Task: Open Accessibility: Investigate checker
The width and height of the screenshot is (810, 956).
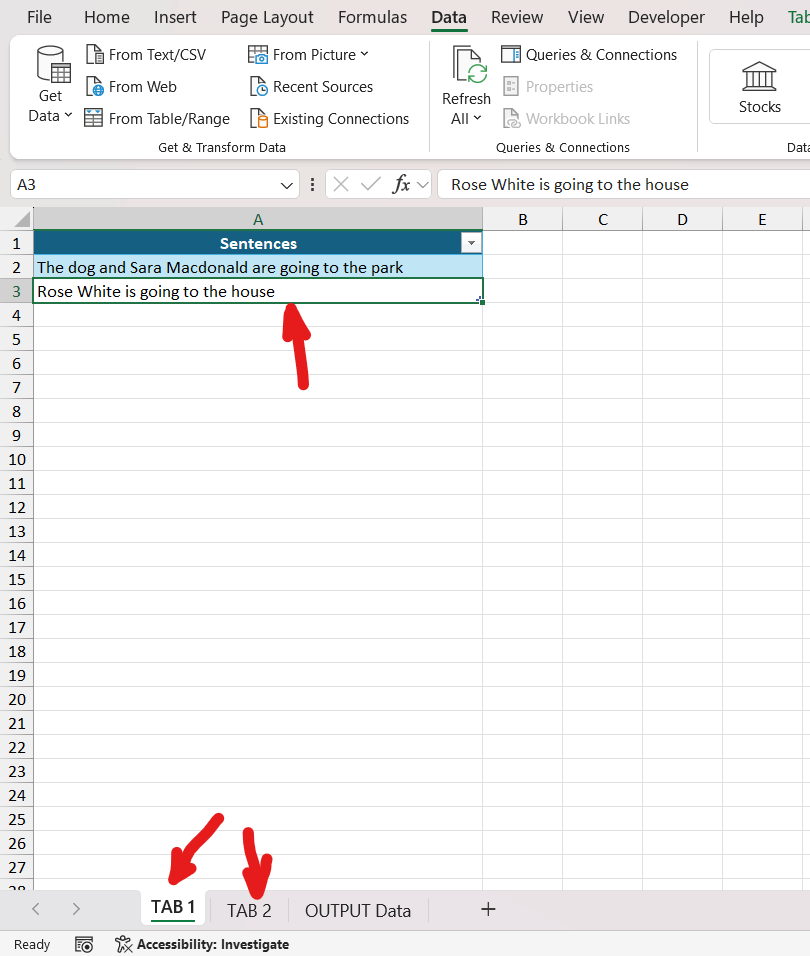Action: tap(202, 944)
